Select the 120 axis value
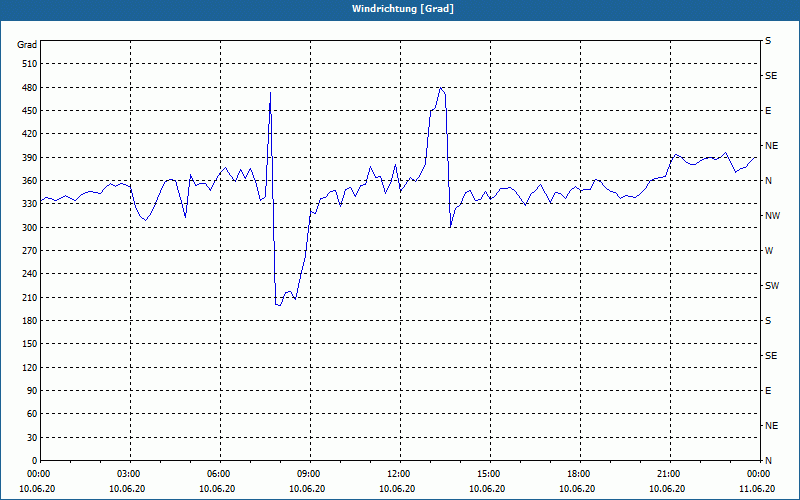The width and height of the screenshot is (800, 500). pyautogui.click(x=30, y=367)
